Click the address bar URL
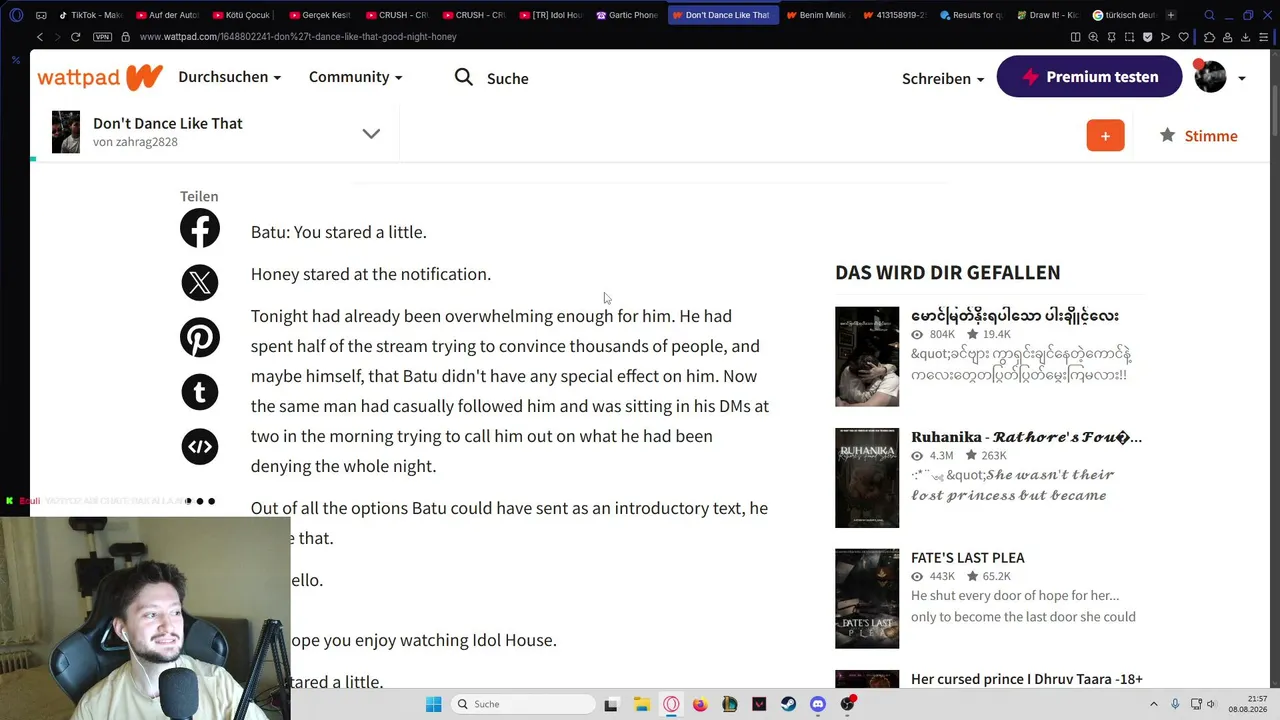Screen dimensions: 1280x720 coord(298,37)
